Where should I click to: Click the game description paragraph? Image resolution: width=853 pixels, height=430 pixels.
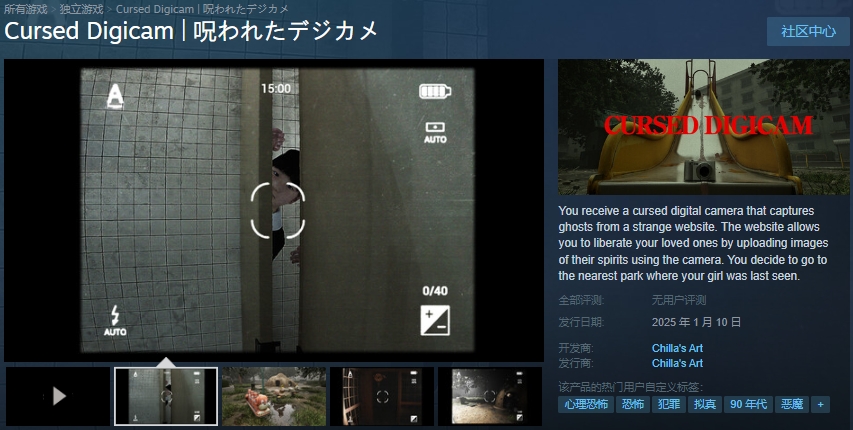coord(693,243)
